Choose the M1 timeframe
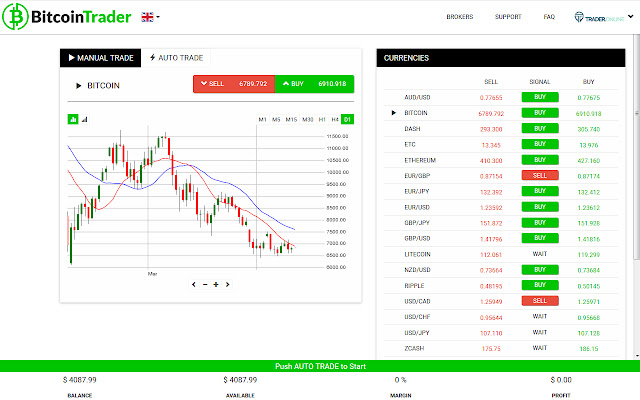 coord(262,119)
